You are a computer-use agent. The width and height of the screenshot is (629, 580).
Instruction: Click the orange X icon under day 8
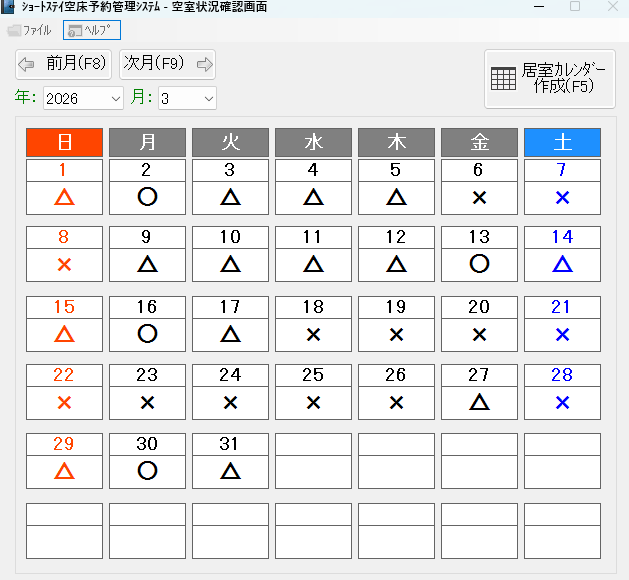(64, 265)
